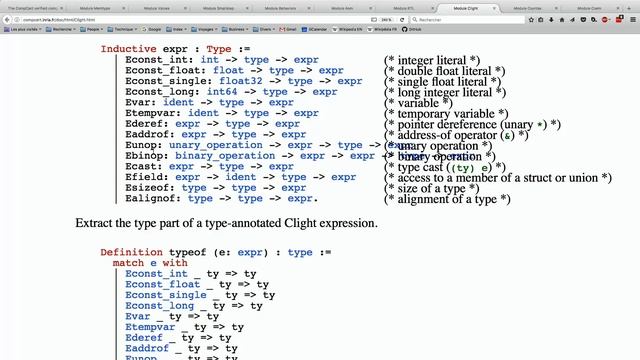The image size is (640, 360).
Task: Expand the People bookmarks folder
Action: (92, 29)
